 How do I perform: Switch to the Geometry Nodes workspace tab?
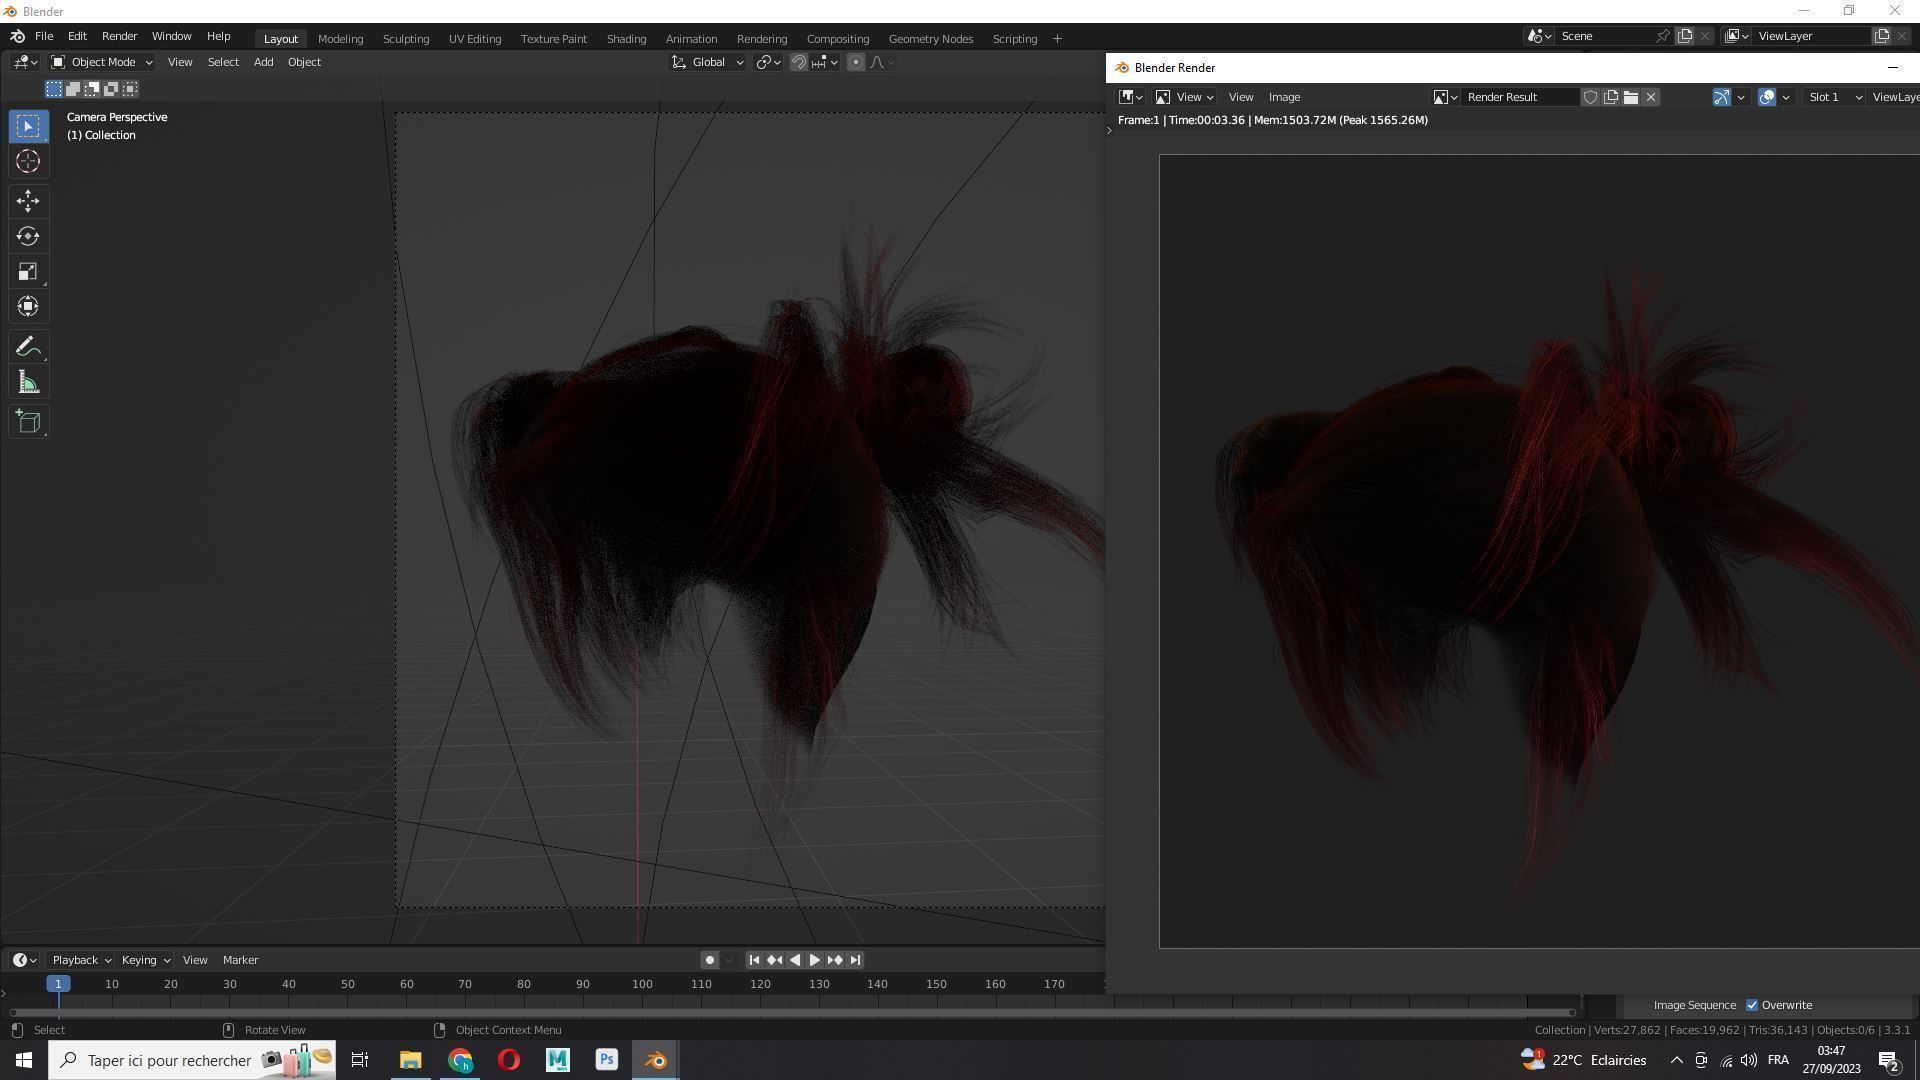click(x=931, y=39)
